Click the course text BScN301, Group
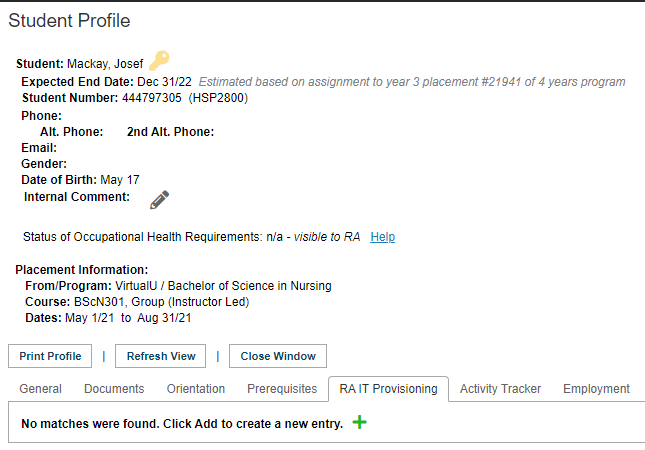Viewport: 645px width, 450px height. click(119, 302)
